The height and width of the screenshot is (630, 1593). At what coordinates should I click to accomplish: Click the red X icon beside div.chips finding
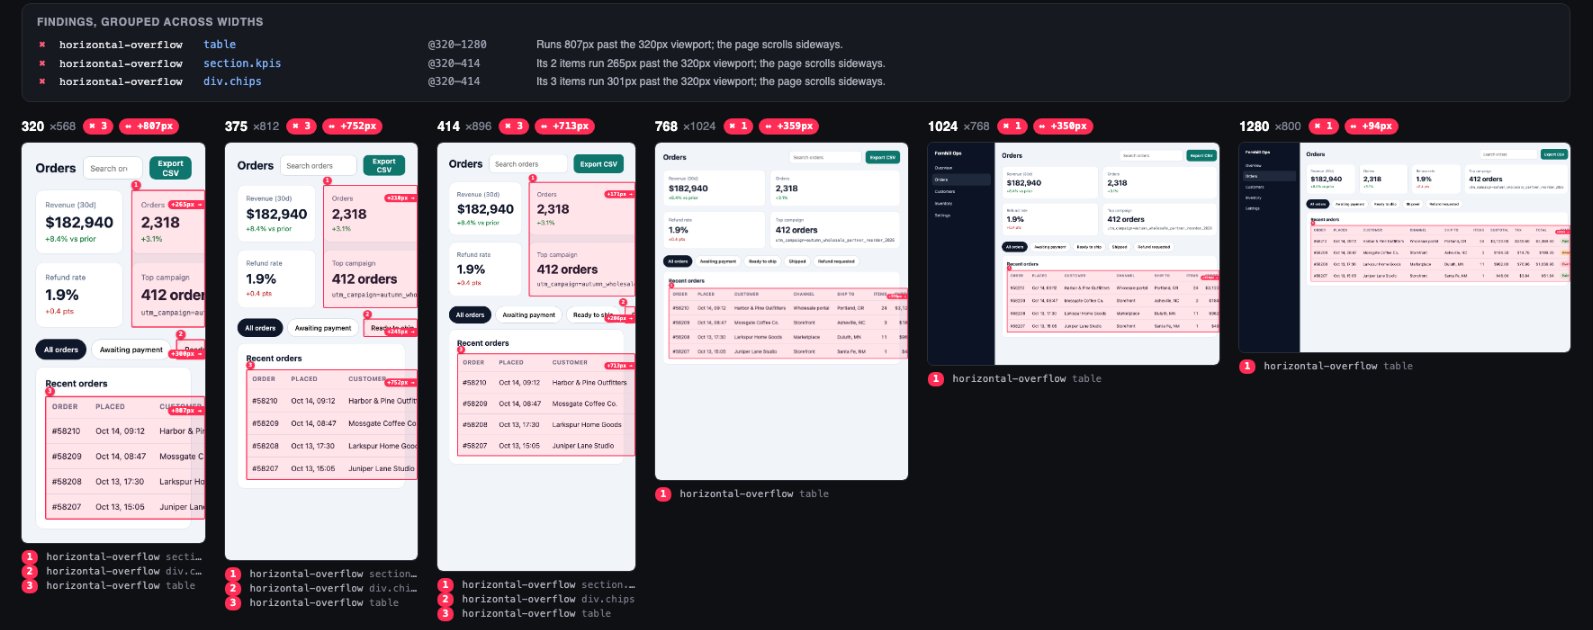pyautogui.click(x=42, y=81)
